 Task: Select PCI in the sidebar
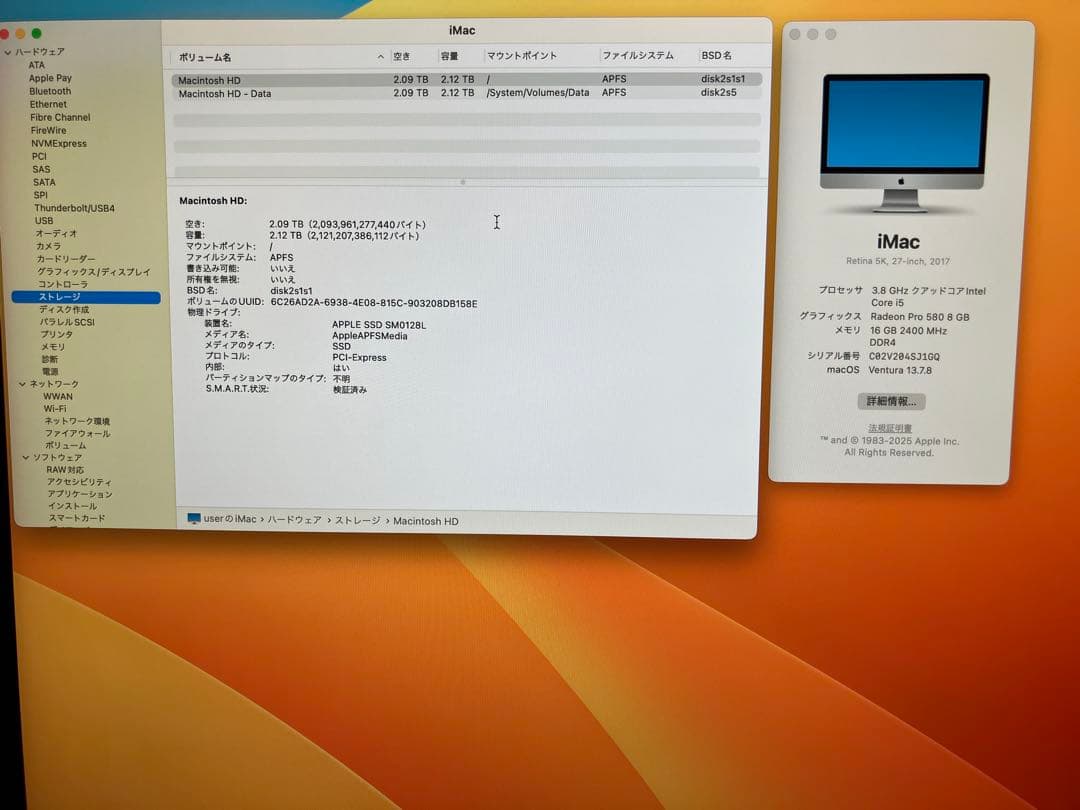(x=39, y=156)
